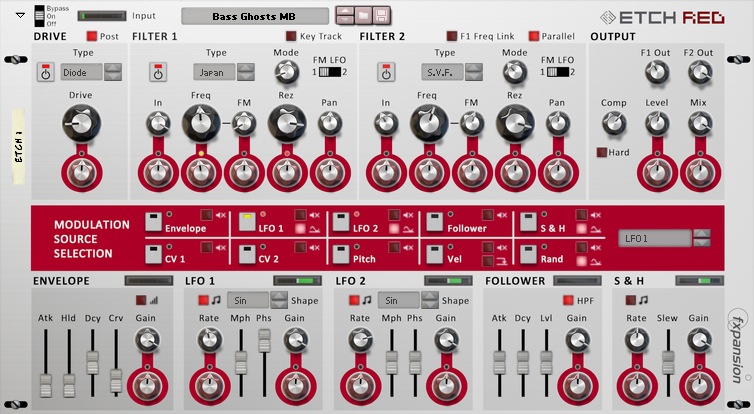The width and height of the screenshot is (754, 414).
Task: Click the F2 Out knob
Action: click(x=699, y=73)
